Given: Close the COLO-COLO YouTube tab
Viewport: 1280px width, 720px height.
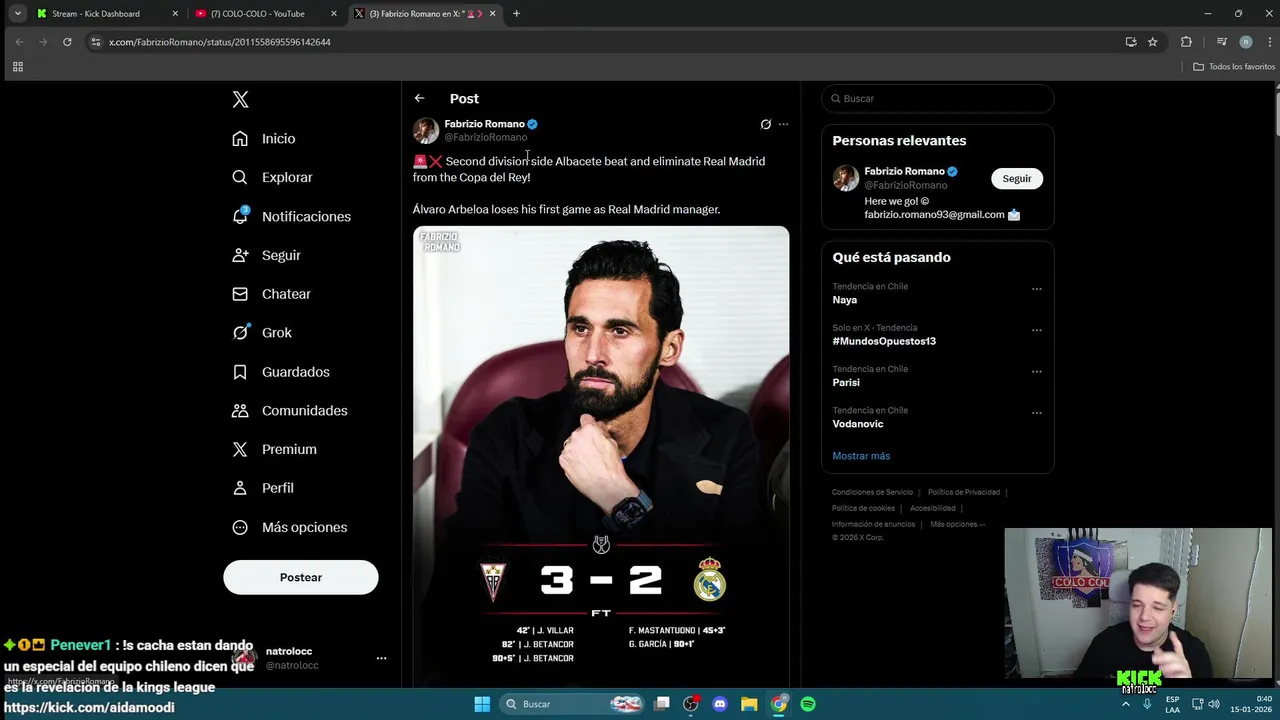Looking at the screenshot, I should (334, 14).
